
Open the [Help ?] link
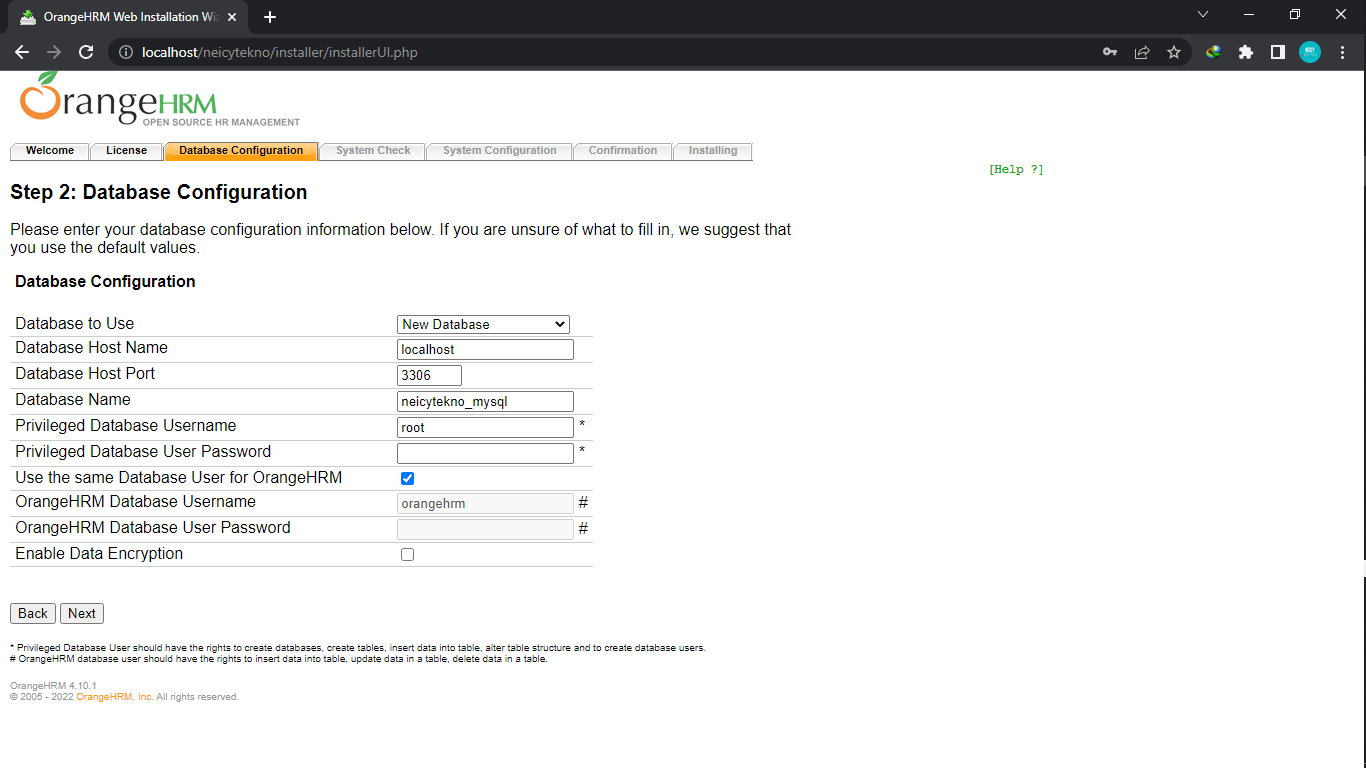(1016, 170)
